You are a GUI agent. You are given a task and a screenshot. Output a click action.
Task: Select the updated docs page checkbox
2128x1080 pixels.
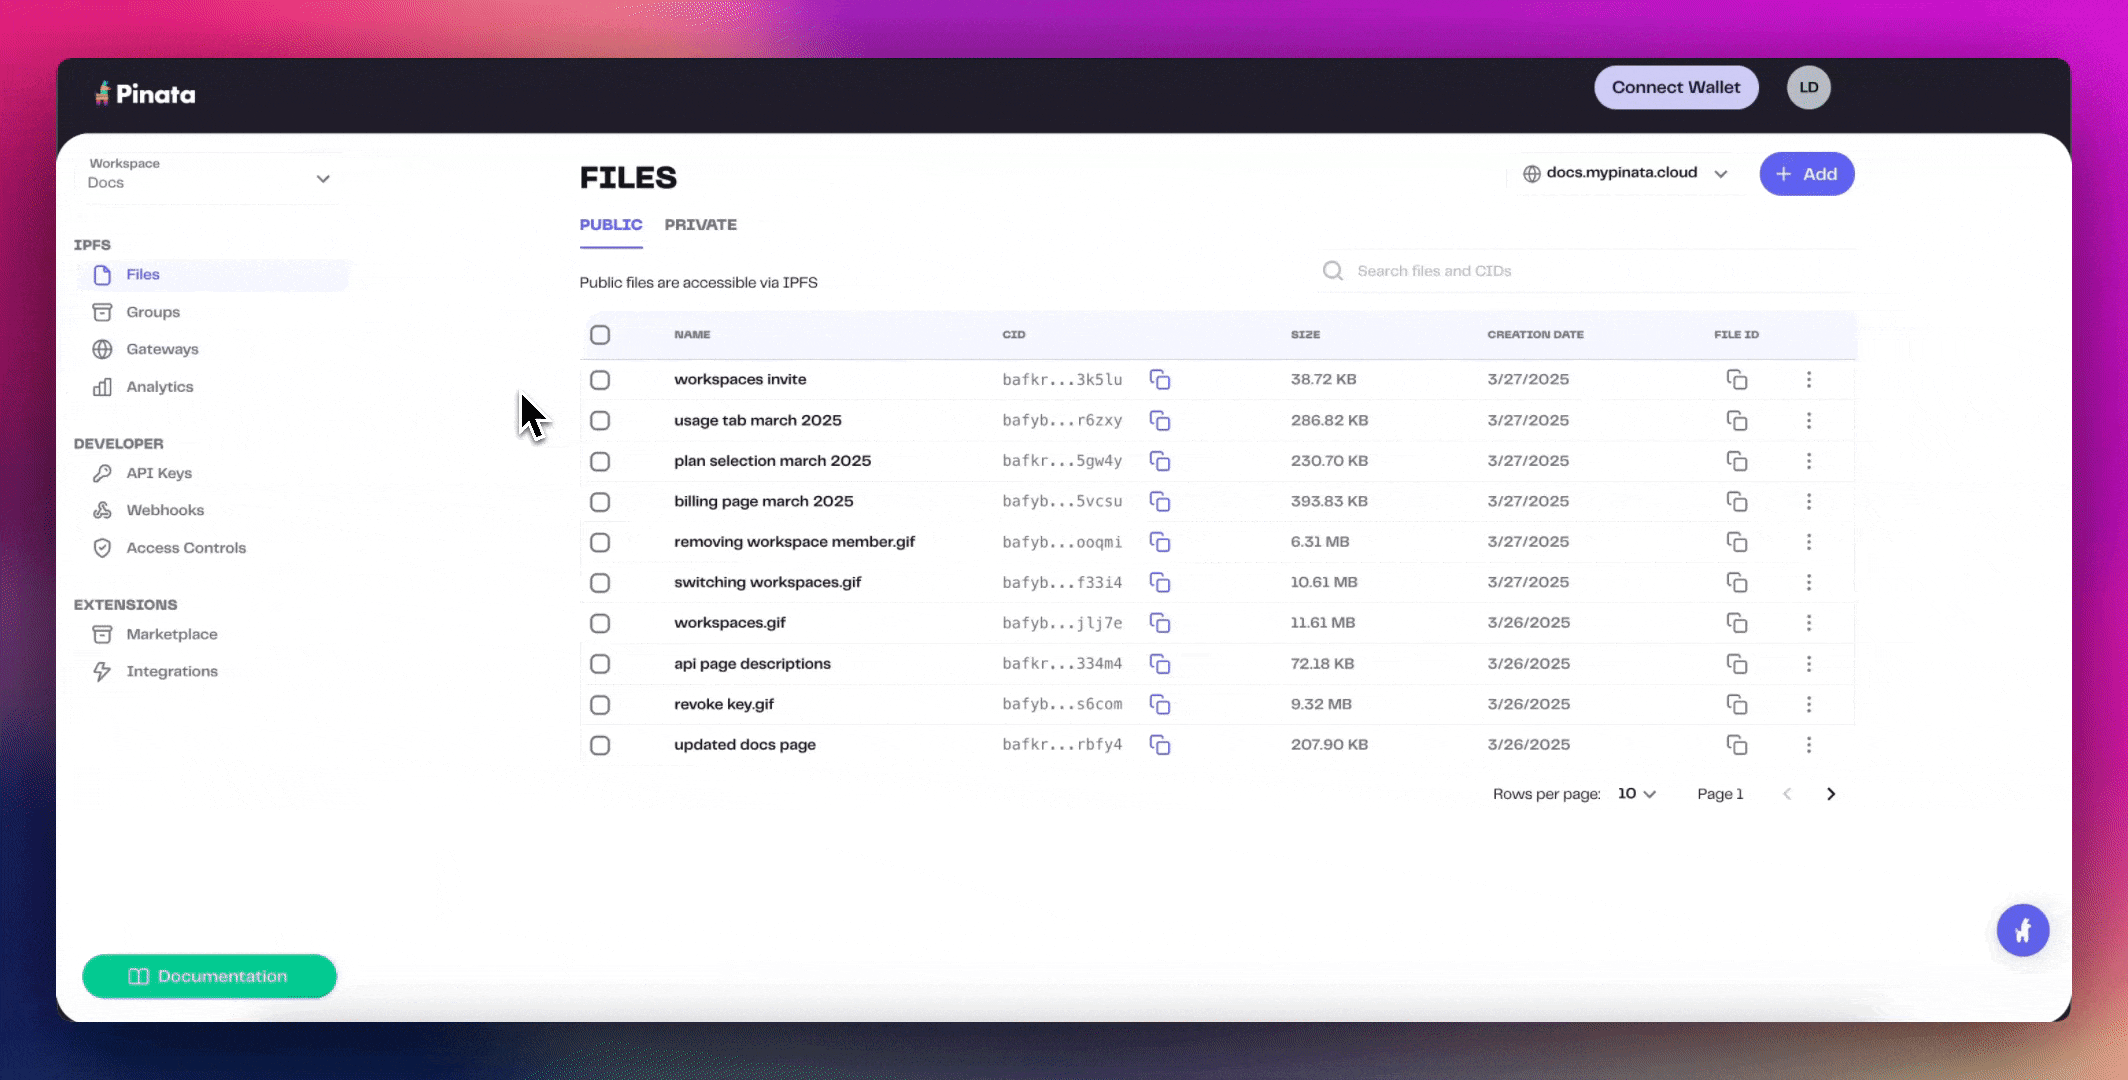(x=600, y=745)
